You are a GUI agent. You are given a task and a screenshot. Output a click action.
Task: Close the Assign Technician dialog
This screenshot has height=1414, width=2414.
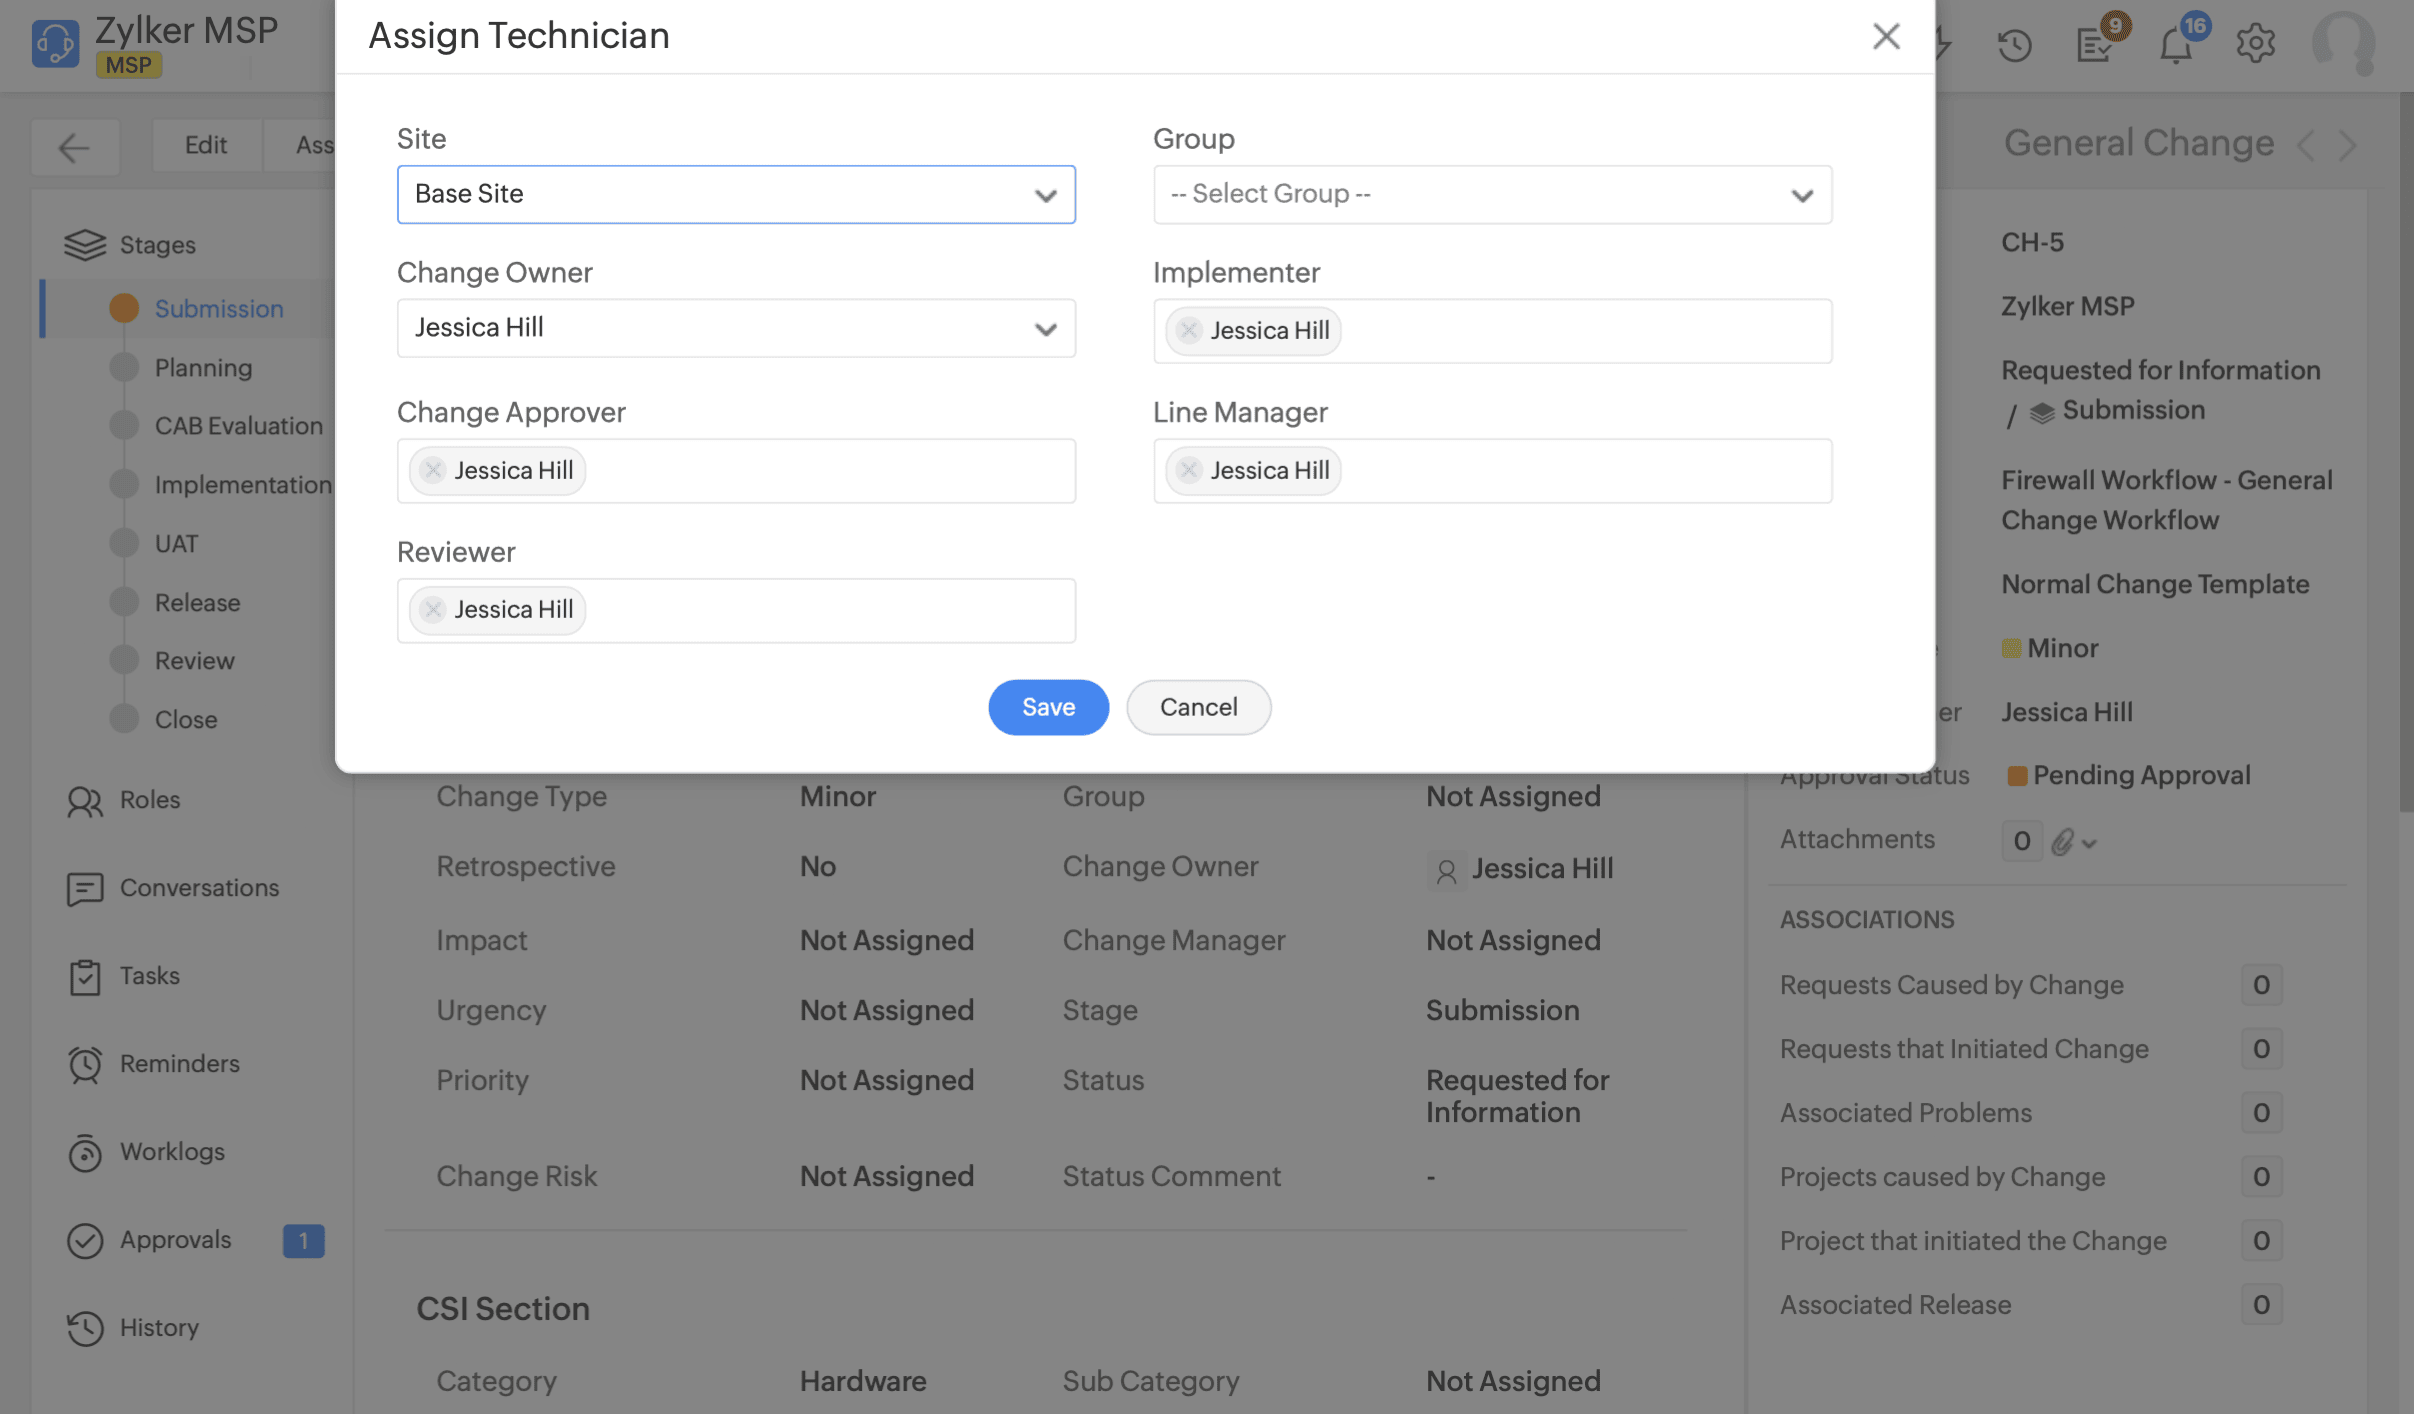coord(1885,37)
